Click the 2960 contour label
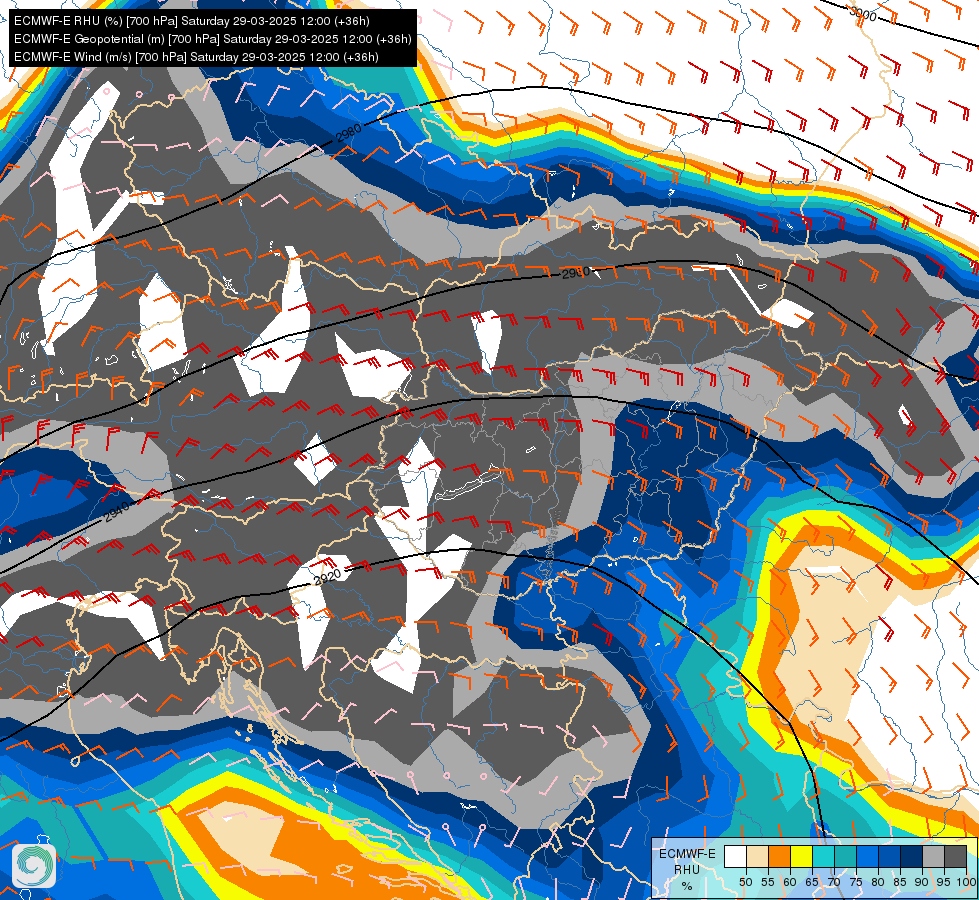Screen dimensions: 979x900 (576, 274)
